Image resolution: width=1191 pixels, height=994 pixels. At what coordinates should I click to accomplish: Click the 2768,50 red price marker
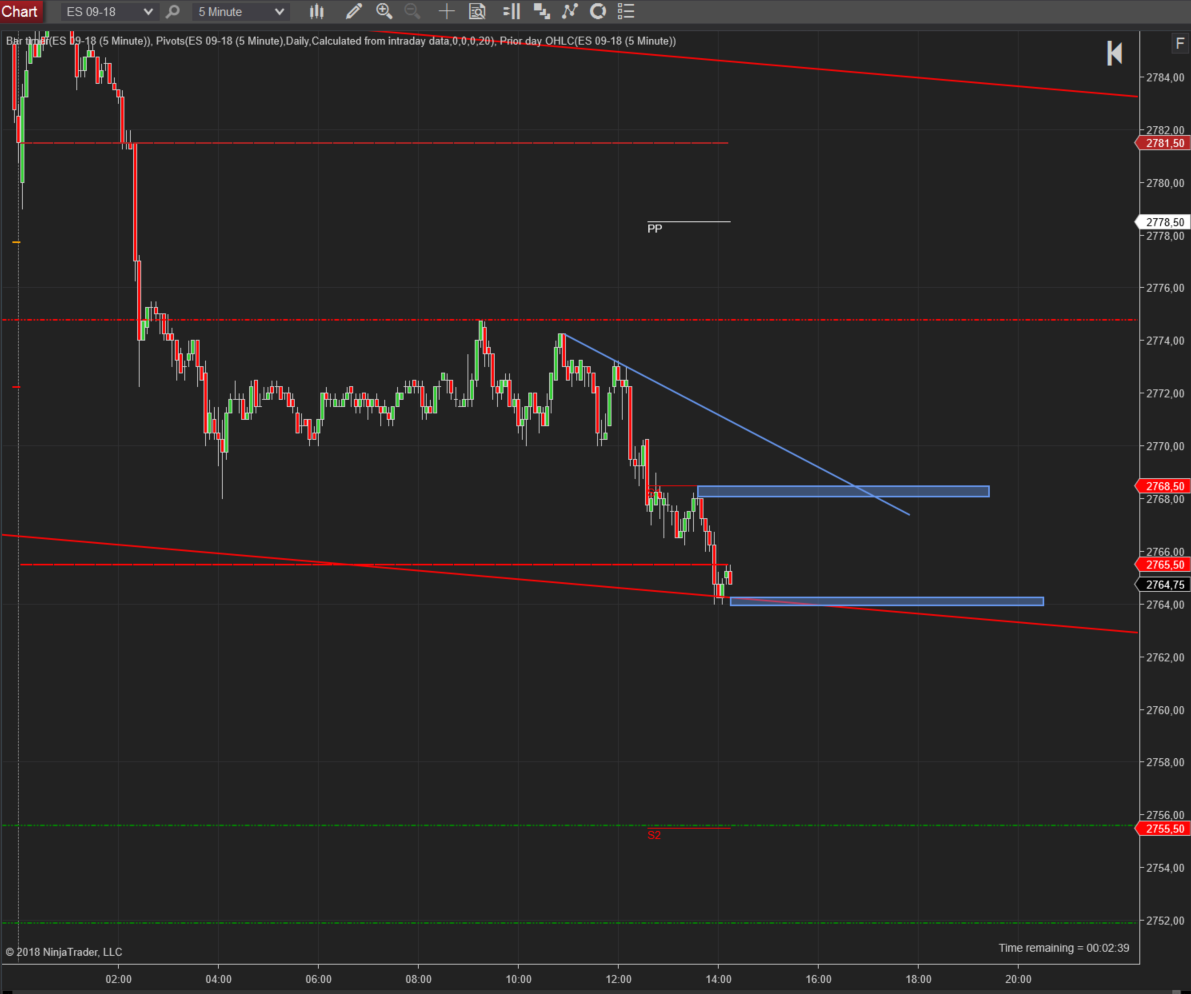coord(1163,486)
